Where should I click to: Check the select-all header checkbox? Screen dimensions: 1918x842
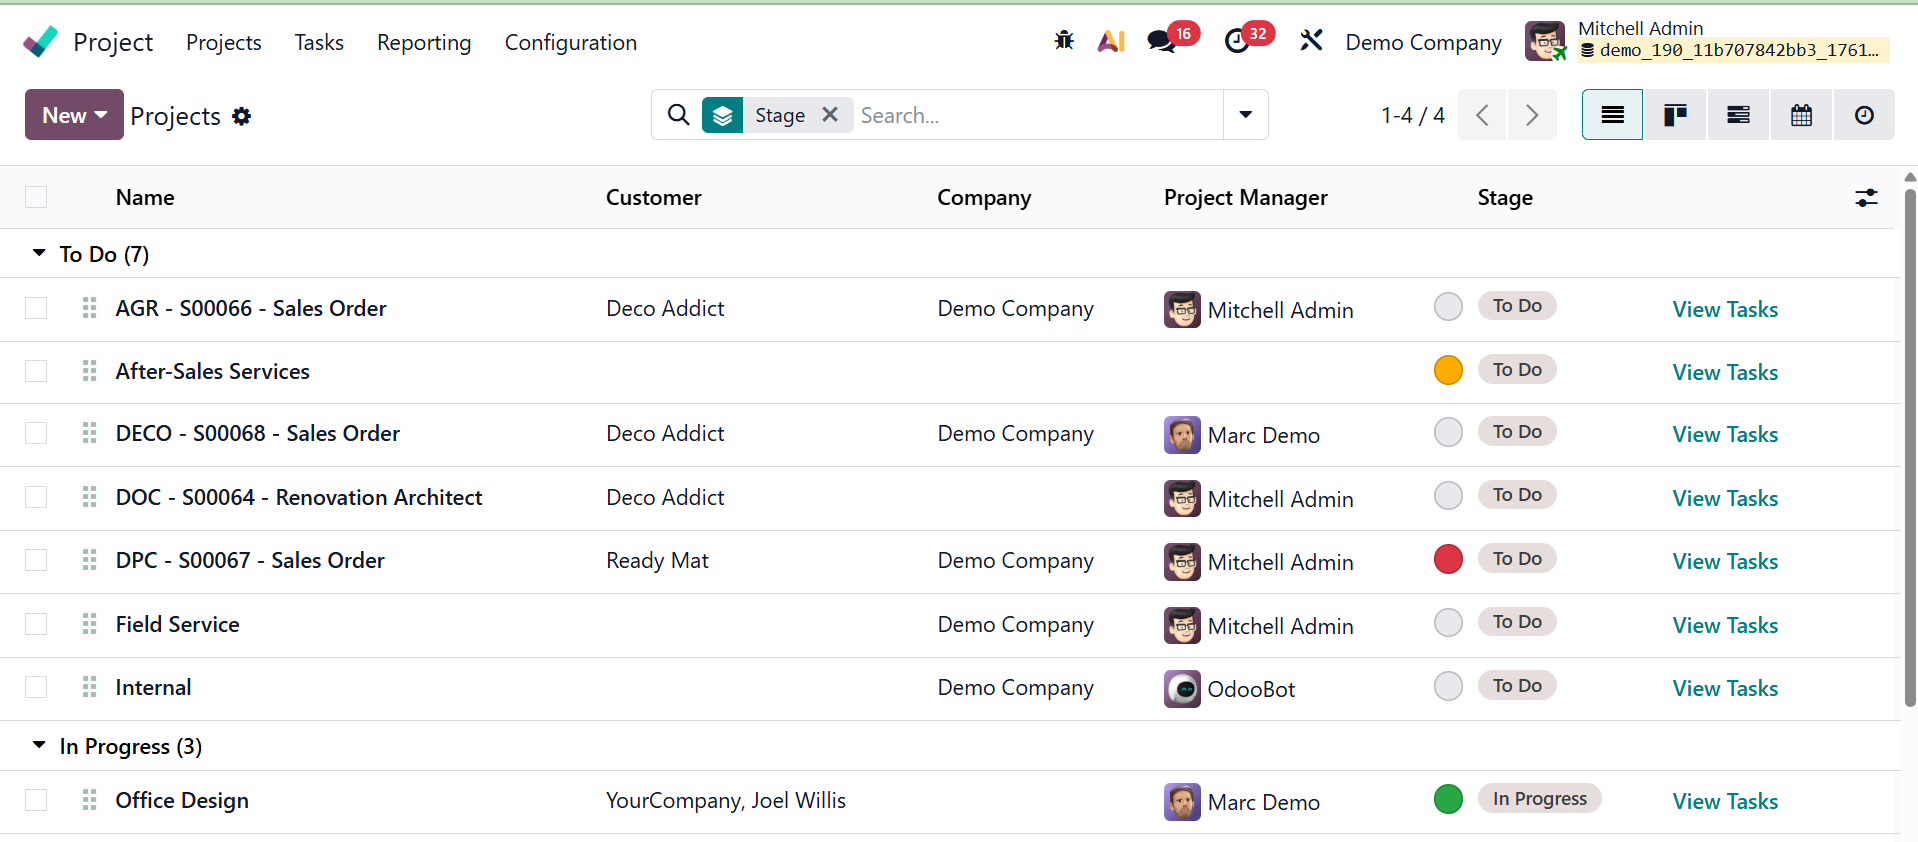point(36,197)
